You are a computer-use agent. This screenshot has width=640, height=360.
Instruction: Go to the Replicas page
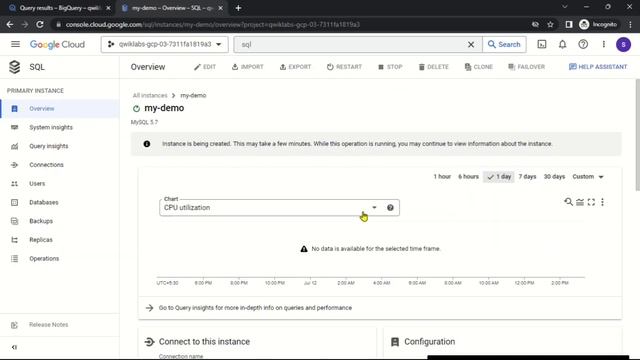click(x=60, y=240)
